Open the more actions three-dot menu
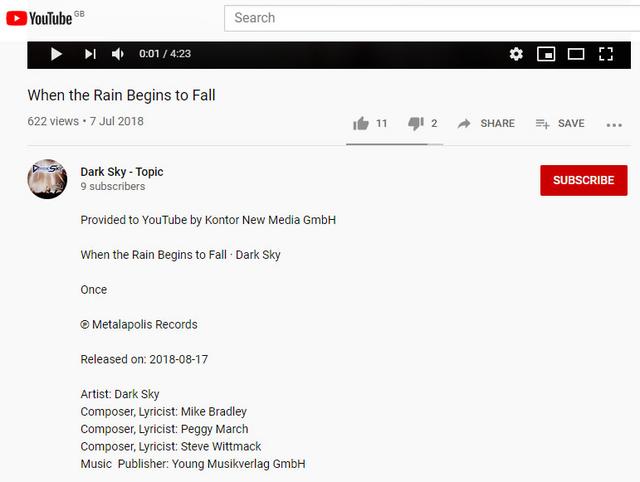 (614, 125)
